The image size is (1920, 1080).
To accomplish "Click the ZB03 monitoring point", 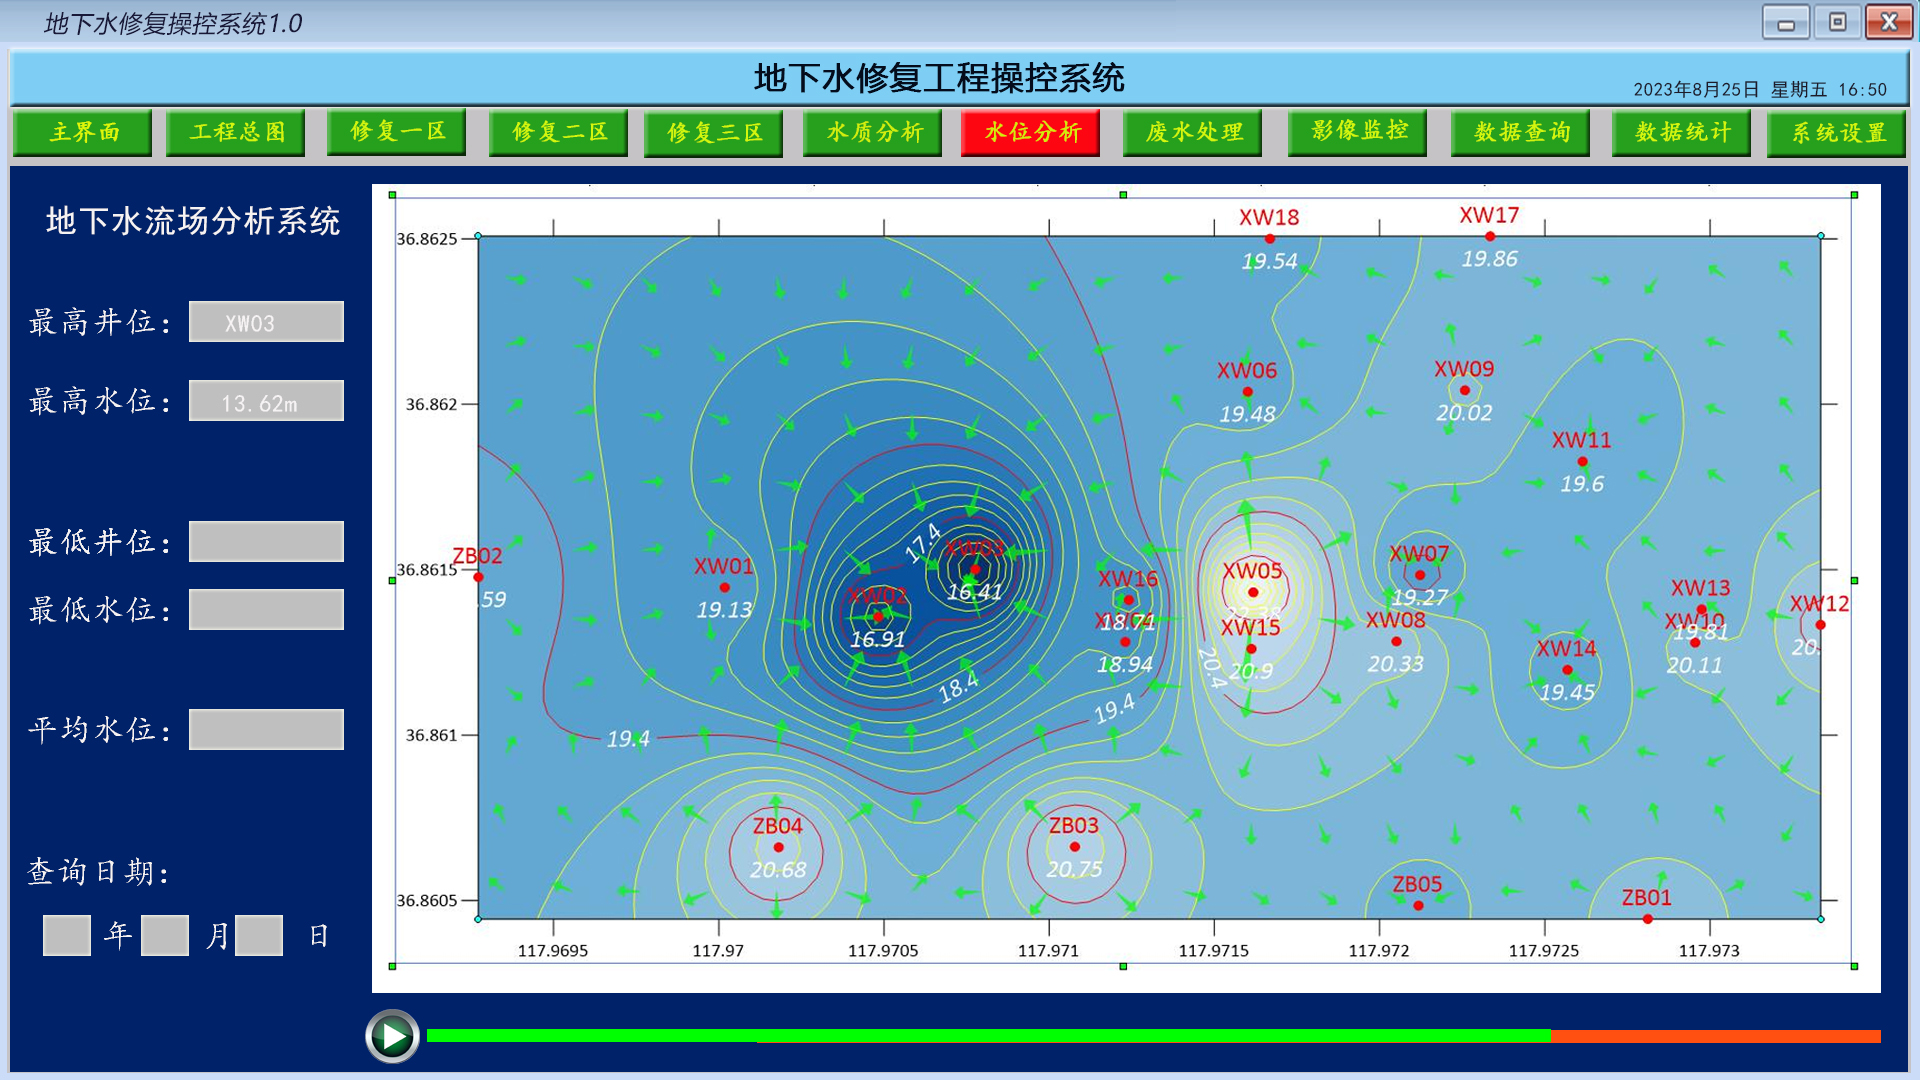I will pyautogui.click(x=1075, y=847).
